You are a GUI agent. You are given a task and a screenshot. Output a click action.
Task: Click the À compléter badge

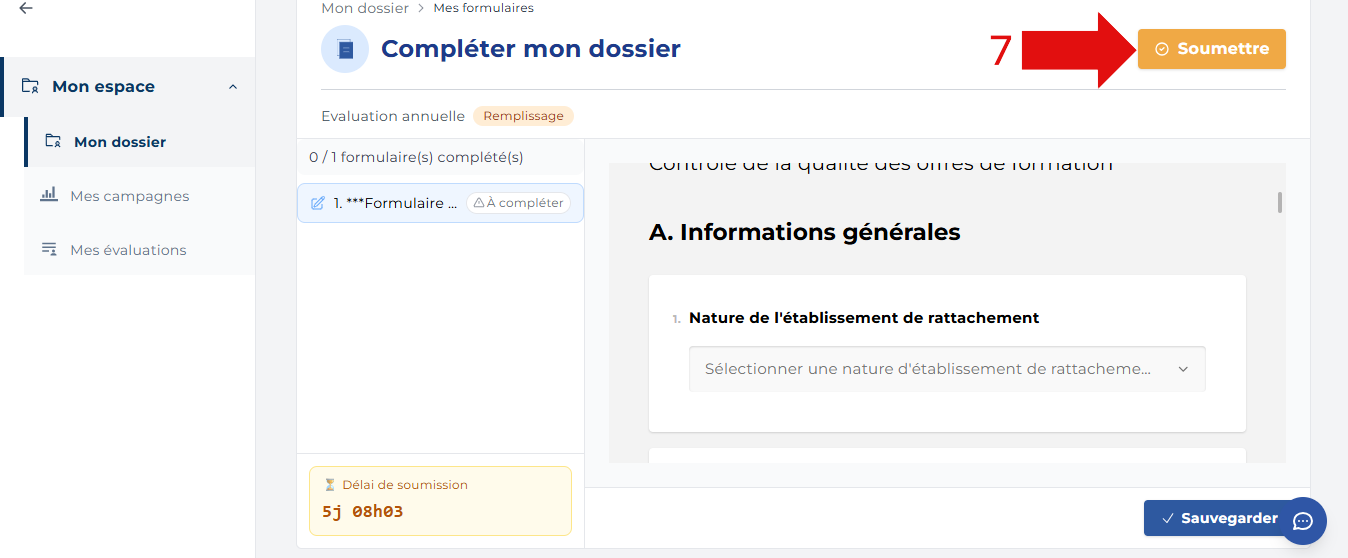[x=518, y=203]
